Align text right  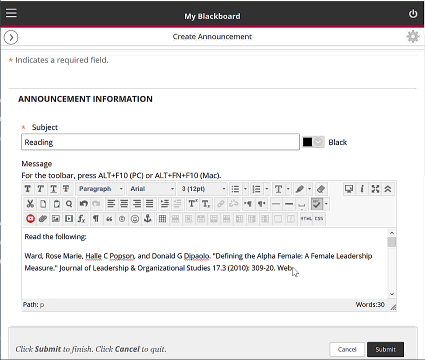coord(137,204)
